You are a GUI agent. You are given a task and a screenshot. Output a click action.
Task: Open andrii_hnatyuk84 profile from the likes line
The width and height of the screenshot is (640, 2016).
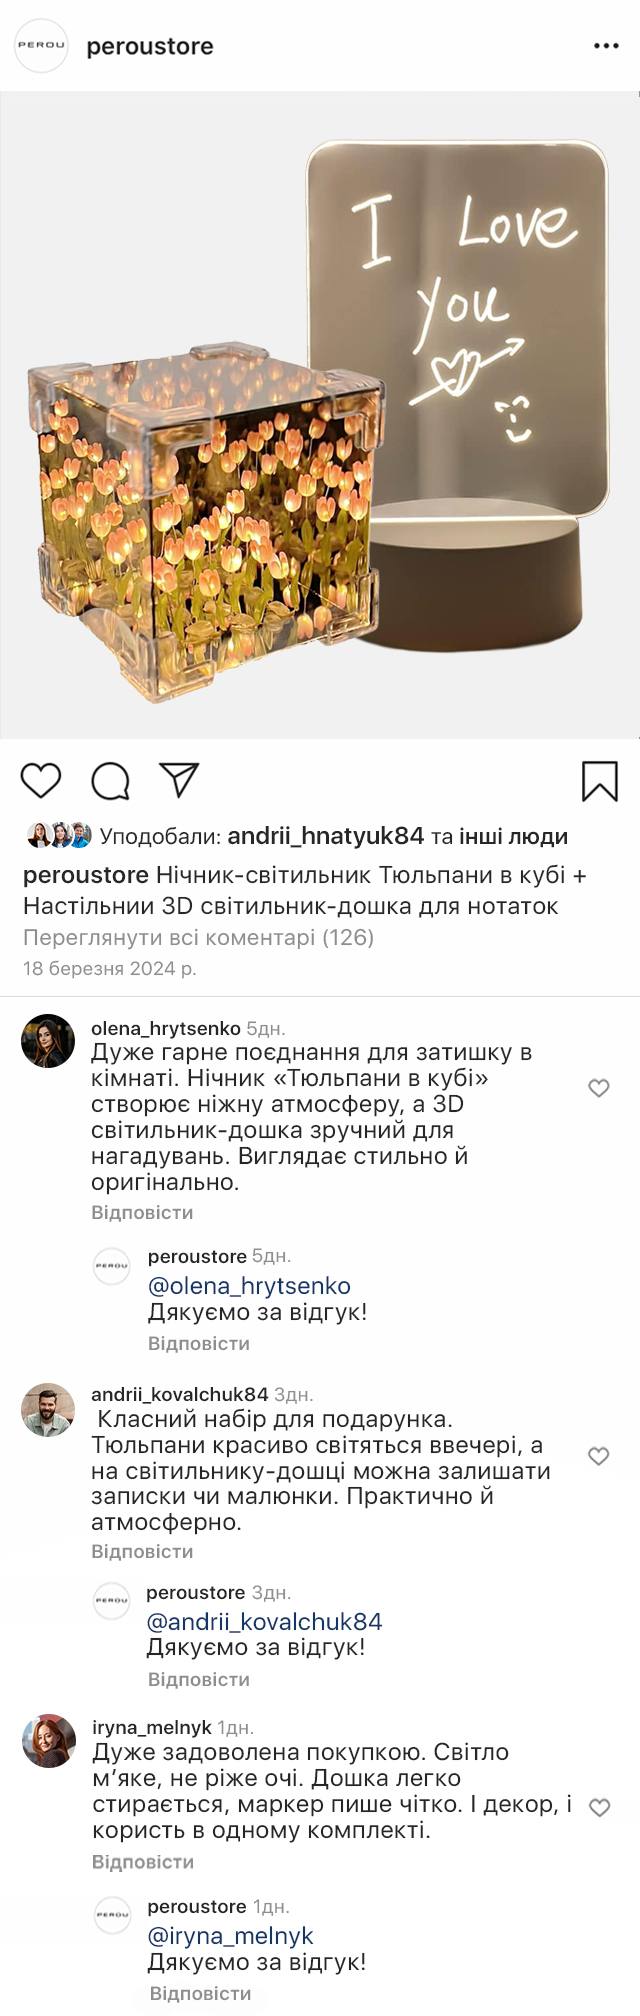click(x=326, y=836)
